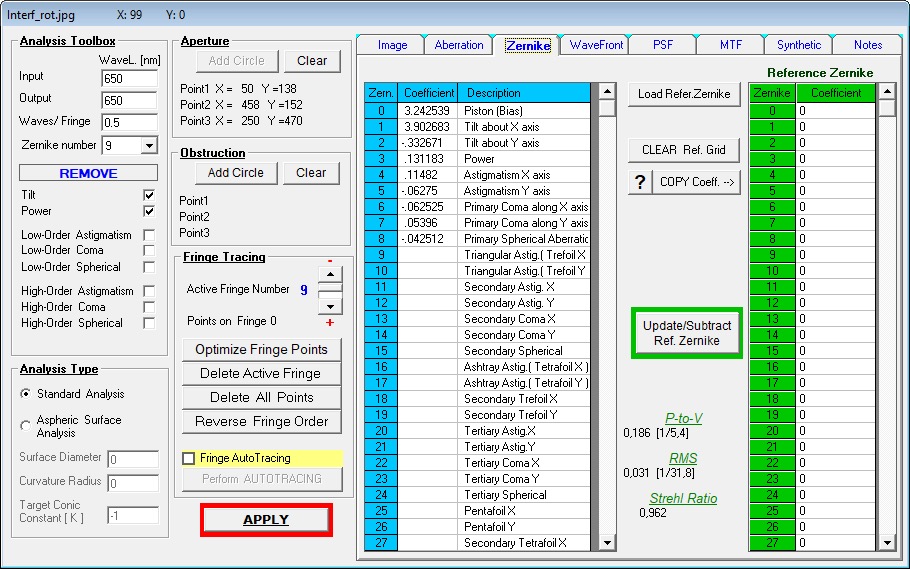
Task: Click the question mark help button
Action: point(640,182)
